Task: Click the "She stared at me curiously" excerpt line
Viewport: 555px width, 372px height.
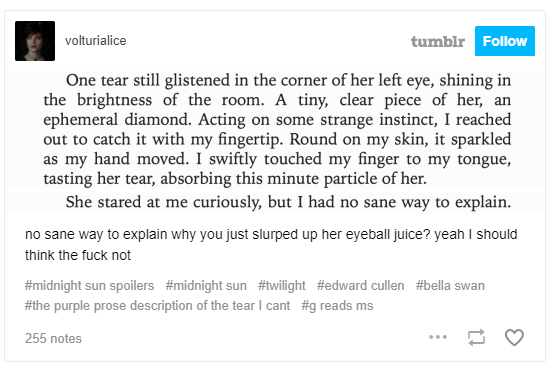Action: pos(288,202)
